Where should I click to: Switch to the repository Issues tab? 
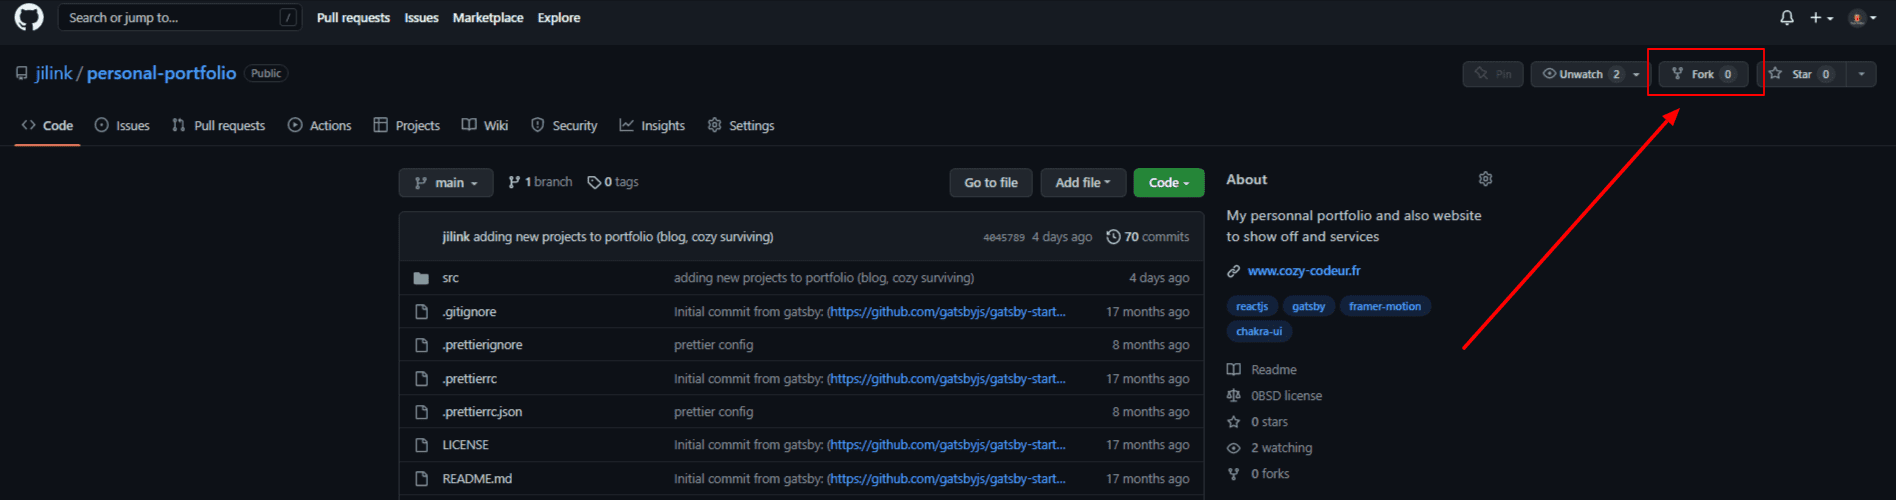pos(122,125)
